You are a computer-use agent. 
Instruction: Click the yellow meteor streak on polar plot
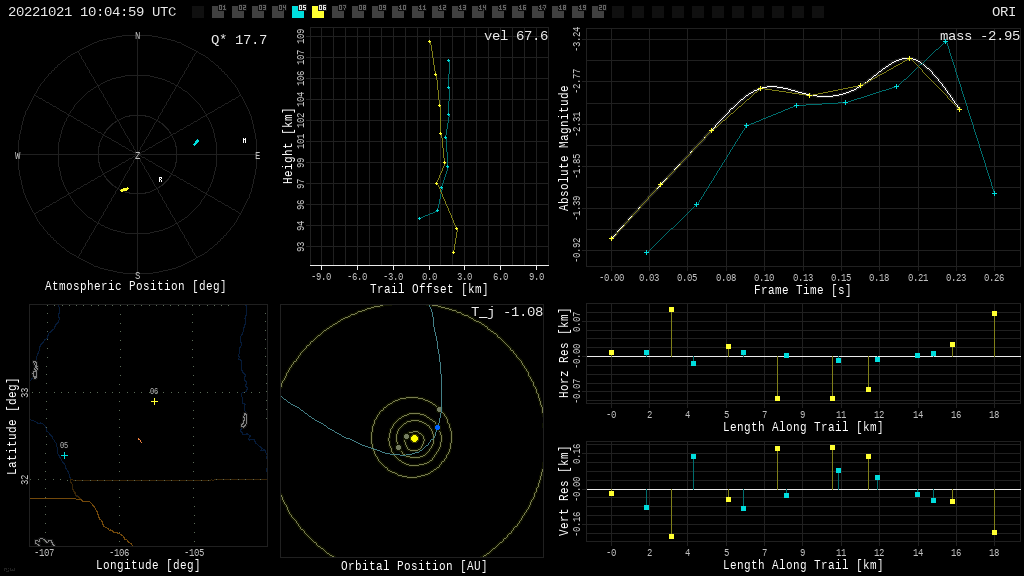point(124,189)
